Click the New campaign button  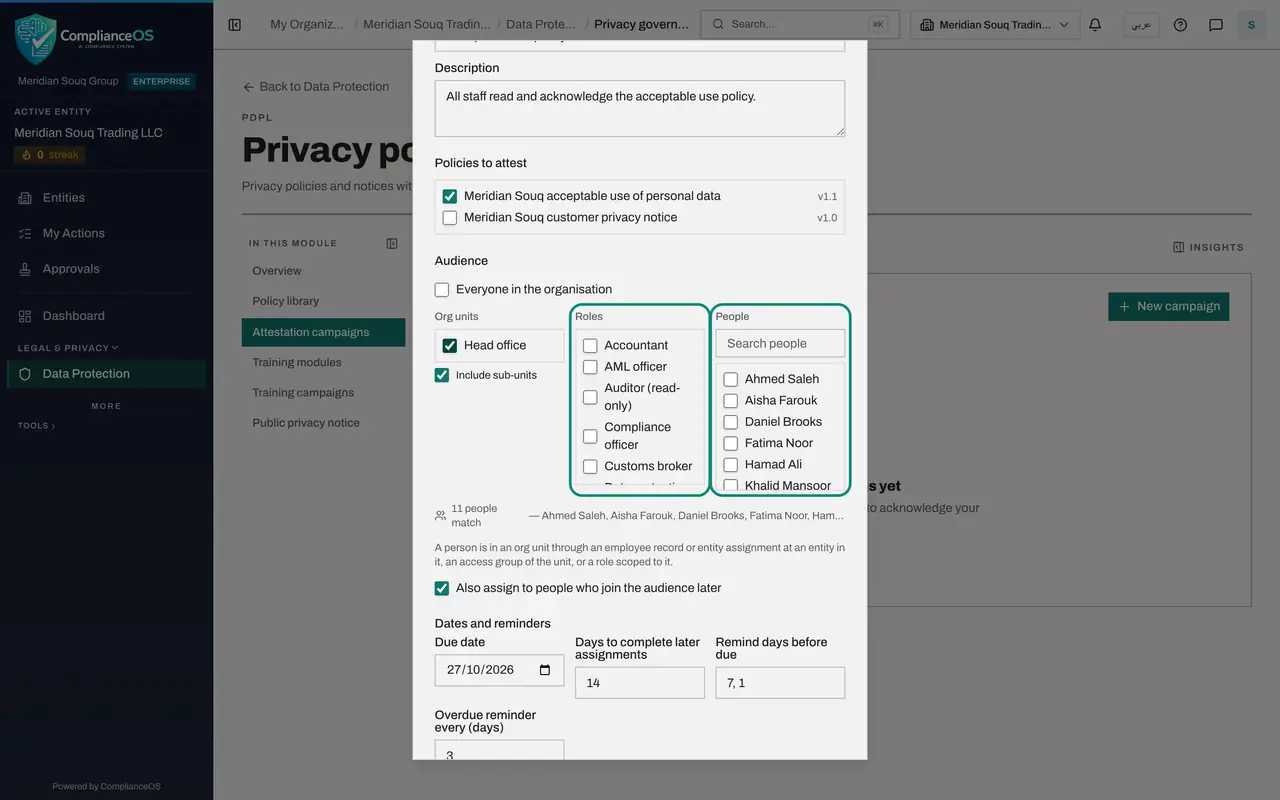tap(1169, 306)
